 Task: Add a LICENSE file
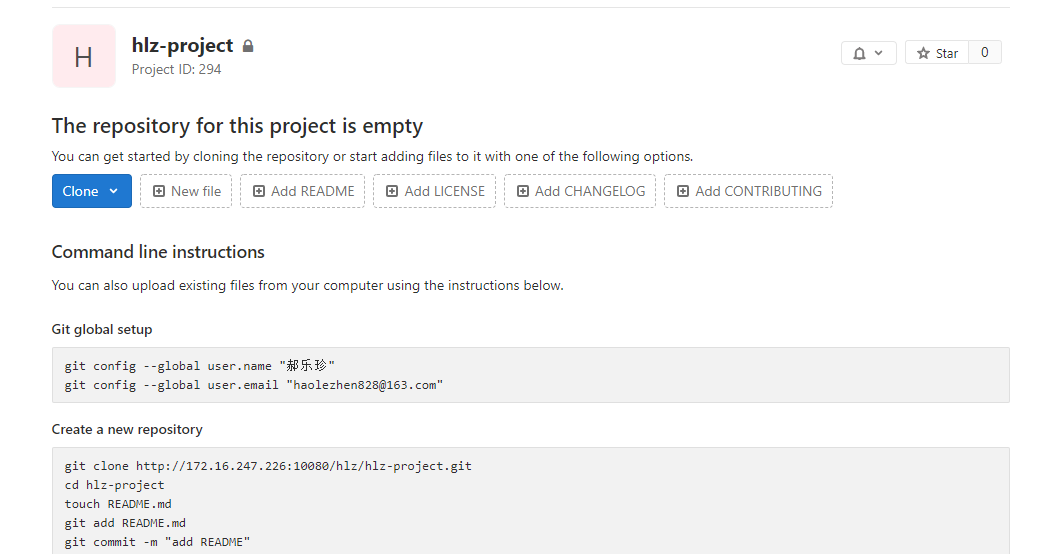pos(434,191)
